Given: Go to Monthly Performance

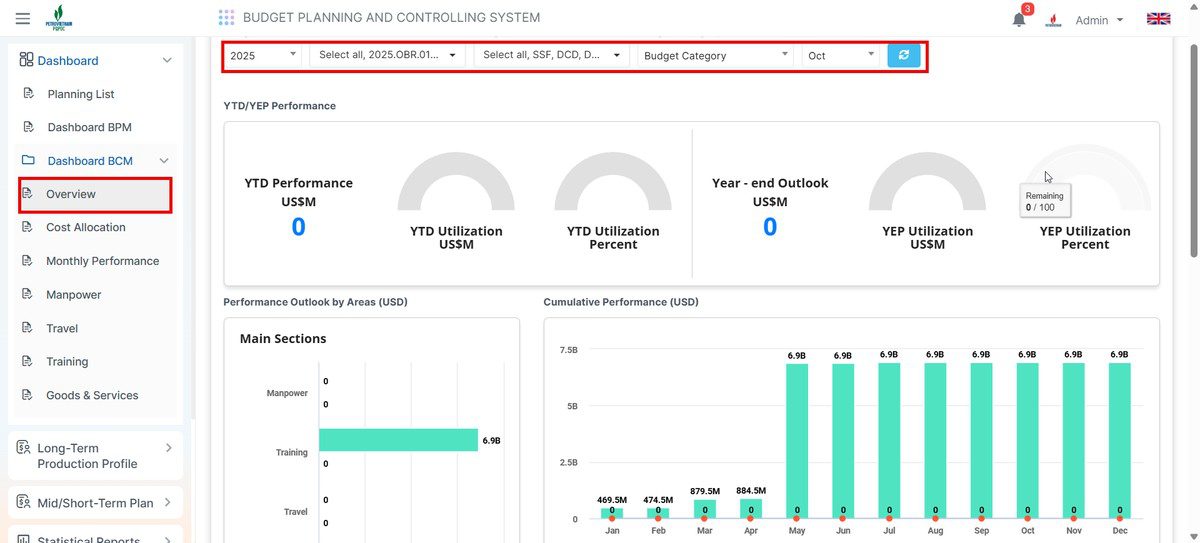Looking at the screenshot, I should 103,261.
